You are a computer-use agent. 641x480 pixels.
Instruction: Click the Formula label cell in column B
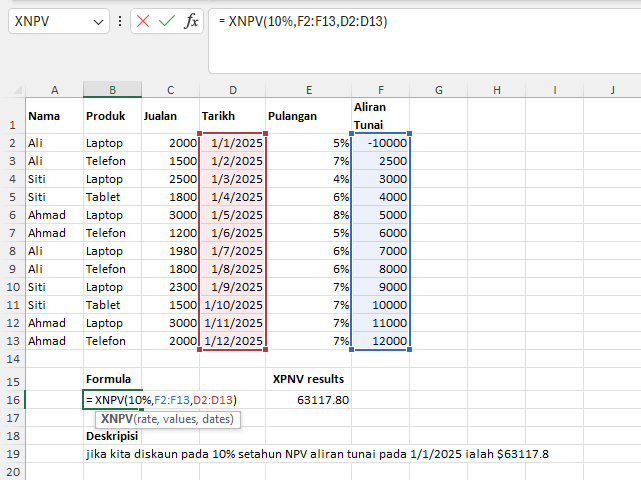[112, 380]
